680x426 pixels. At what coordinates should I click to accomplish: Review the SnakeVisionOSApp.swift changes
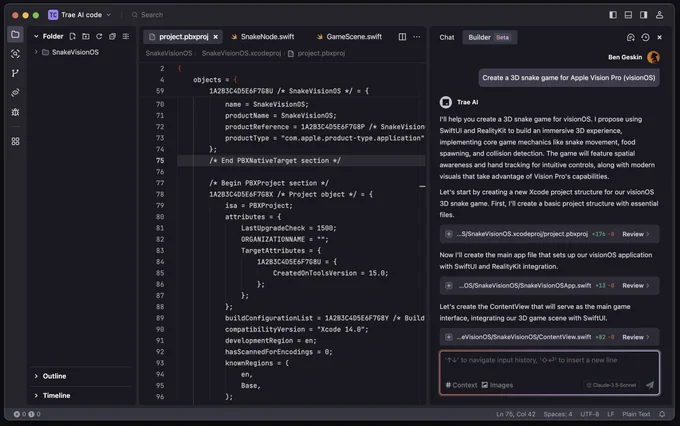coord(636,286)
